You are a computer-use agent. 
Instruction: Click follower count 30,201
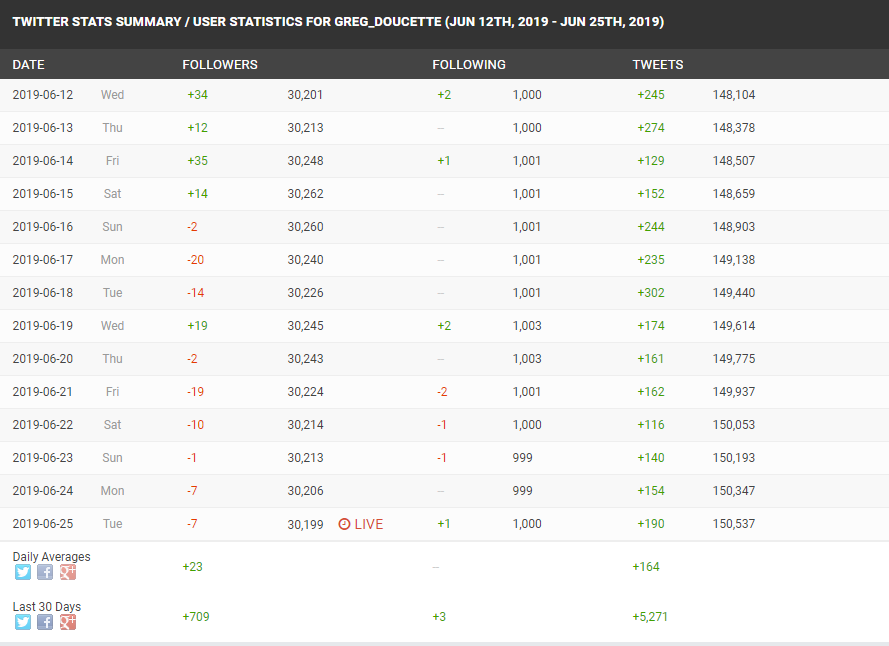[305, 95]
